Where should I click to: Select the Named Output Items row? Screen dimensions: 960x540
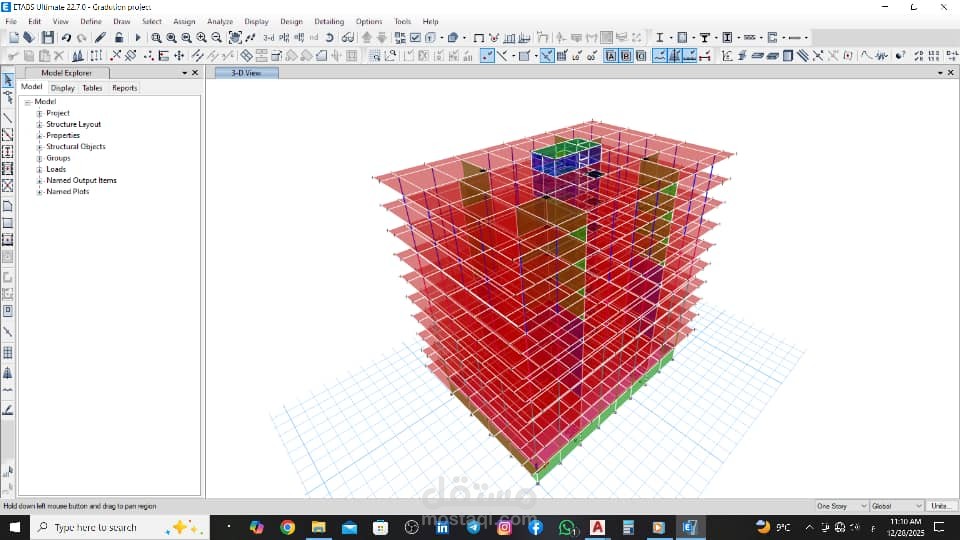click(81, 181)
